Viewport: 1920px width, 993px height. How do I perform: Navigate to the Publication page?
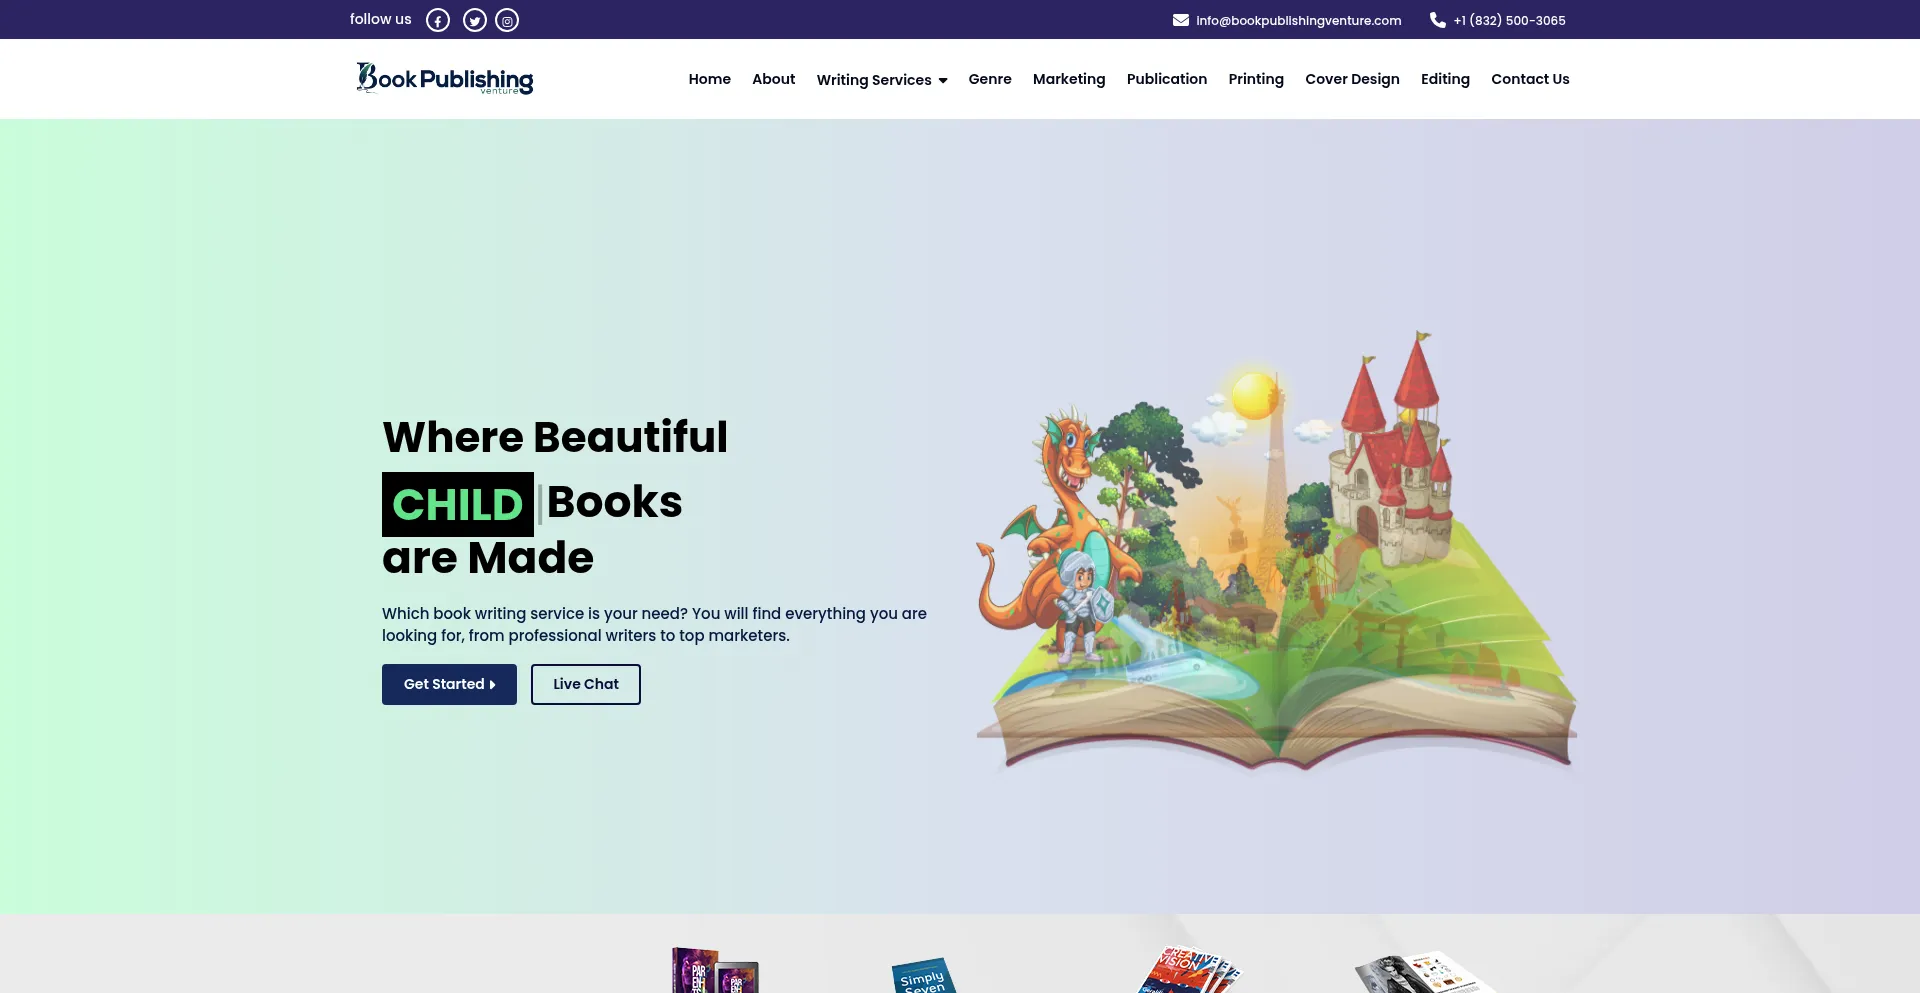coord(1167,79)
